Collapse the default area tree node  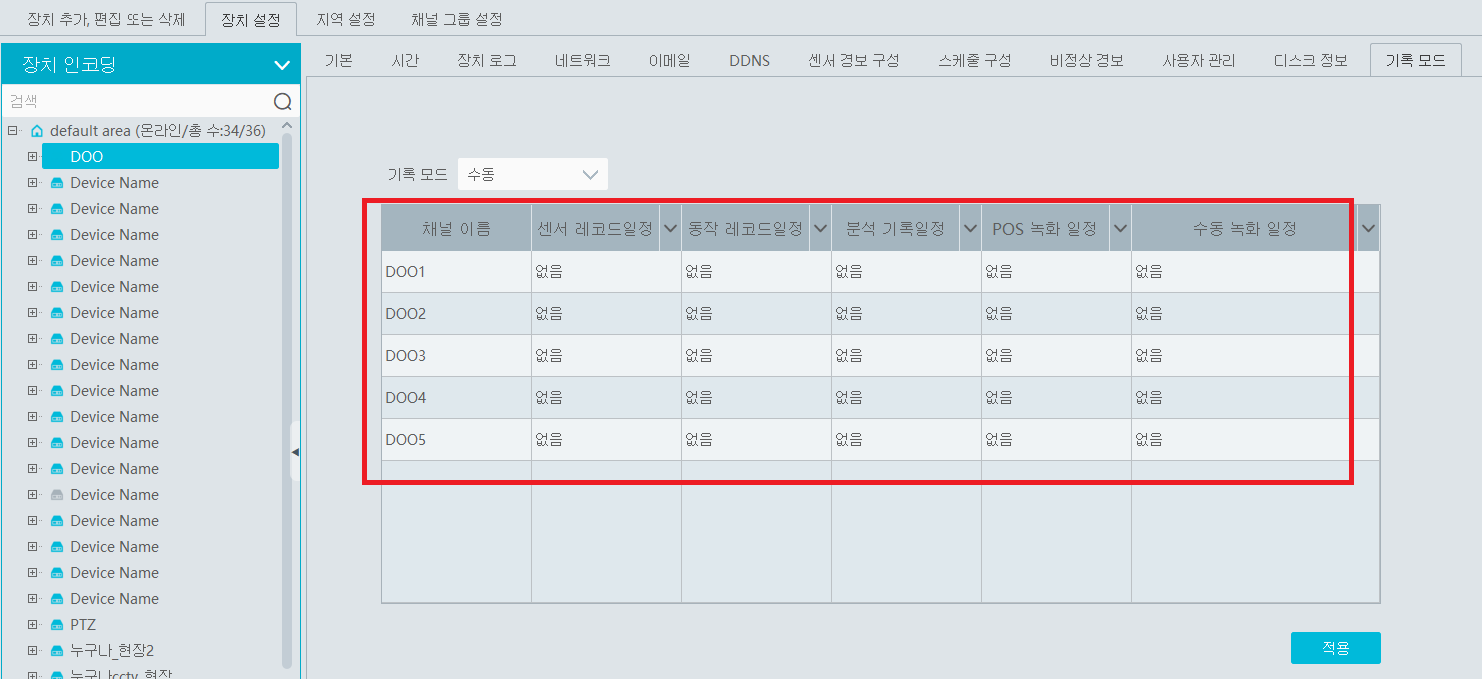click(12, 131)
